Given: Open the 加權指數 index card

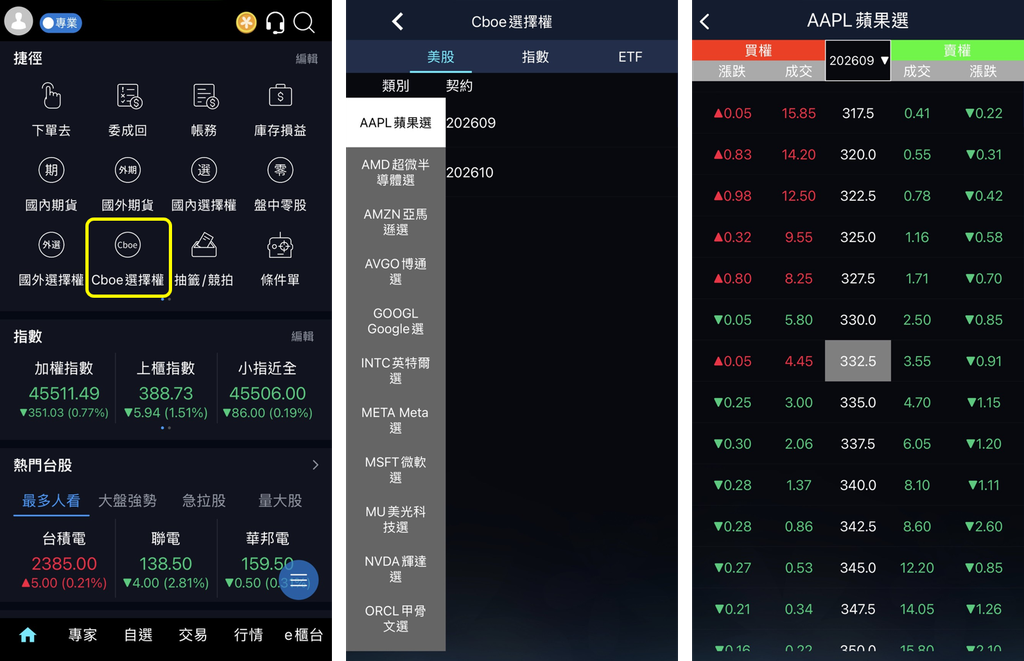Looking at the screenshot, I should click(x=64, y=390).
